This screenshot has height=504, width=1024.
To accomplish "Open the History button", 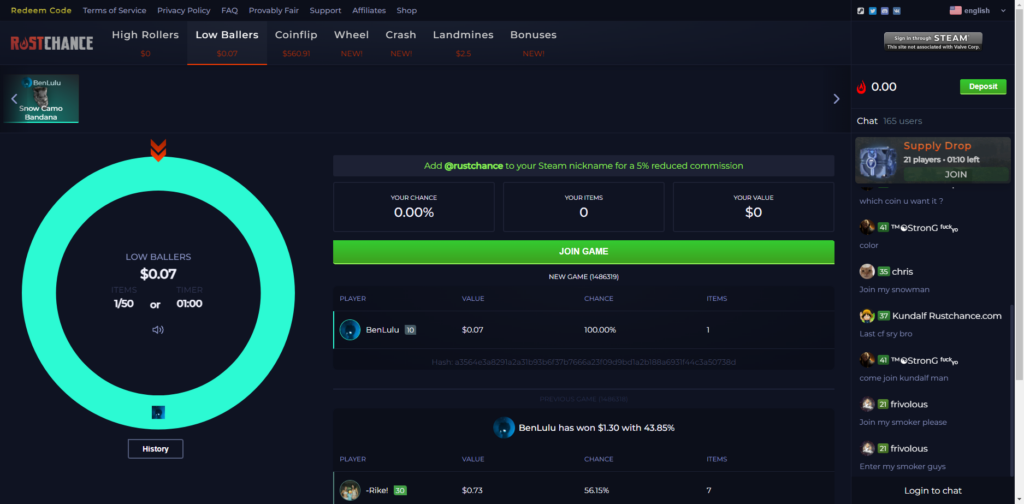I will [x=155, y=449].
